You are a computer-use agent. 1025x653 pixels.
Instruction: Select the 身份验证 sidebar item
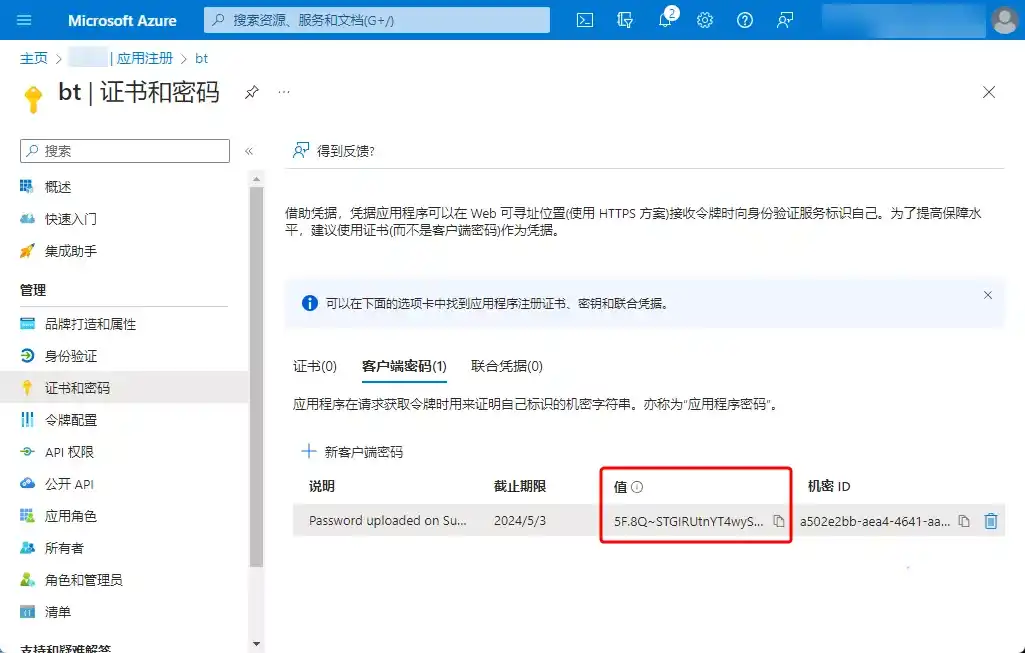pyautogui.click(x=72, y=355)
